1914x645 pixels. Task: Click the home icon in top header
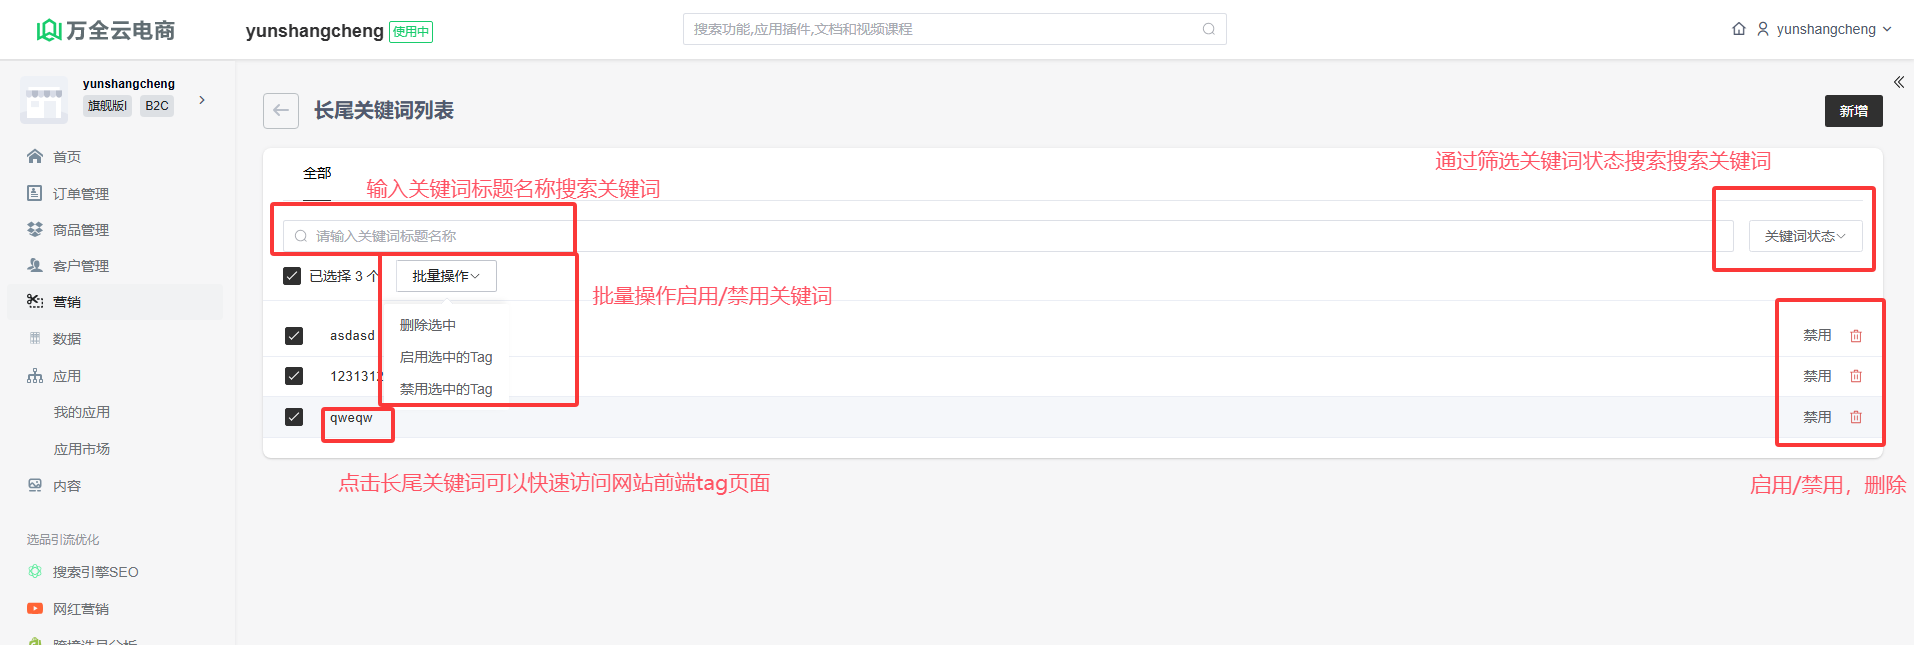tap(1739, 29)
